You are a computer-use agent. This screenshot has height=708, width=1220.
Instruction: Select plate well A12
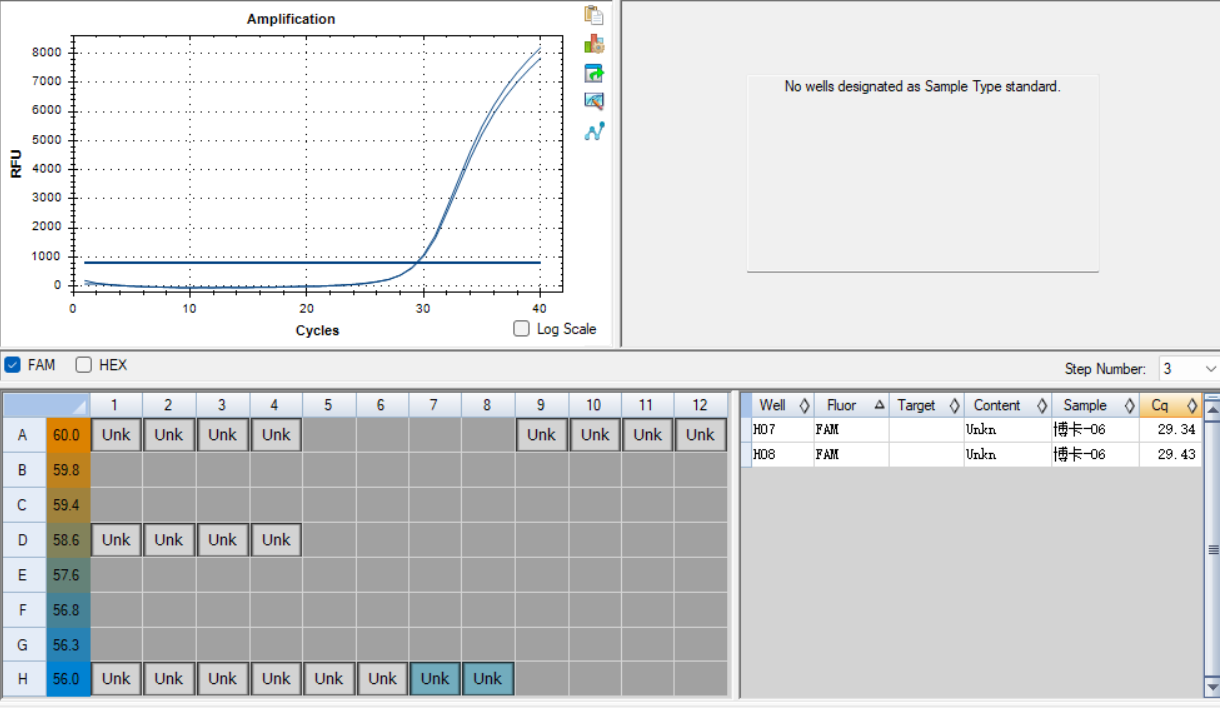tap(700, 435)
